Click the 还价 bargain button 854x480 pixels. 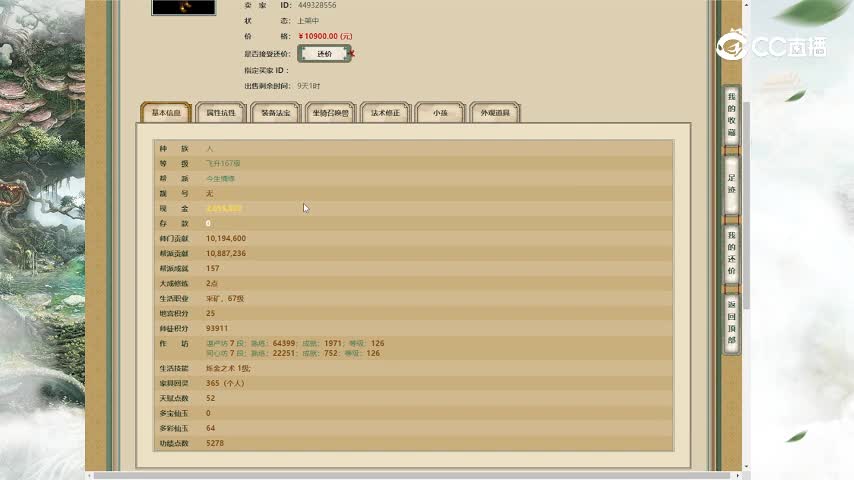(323, 54)
